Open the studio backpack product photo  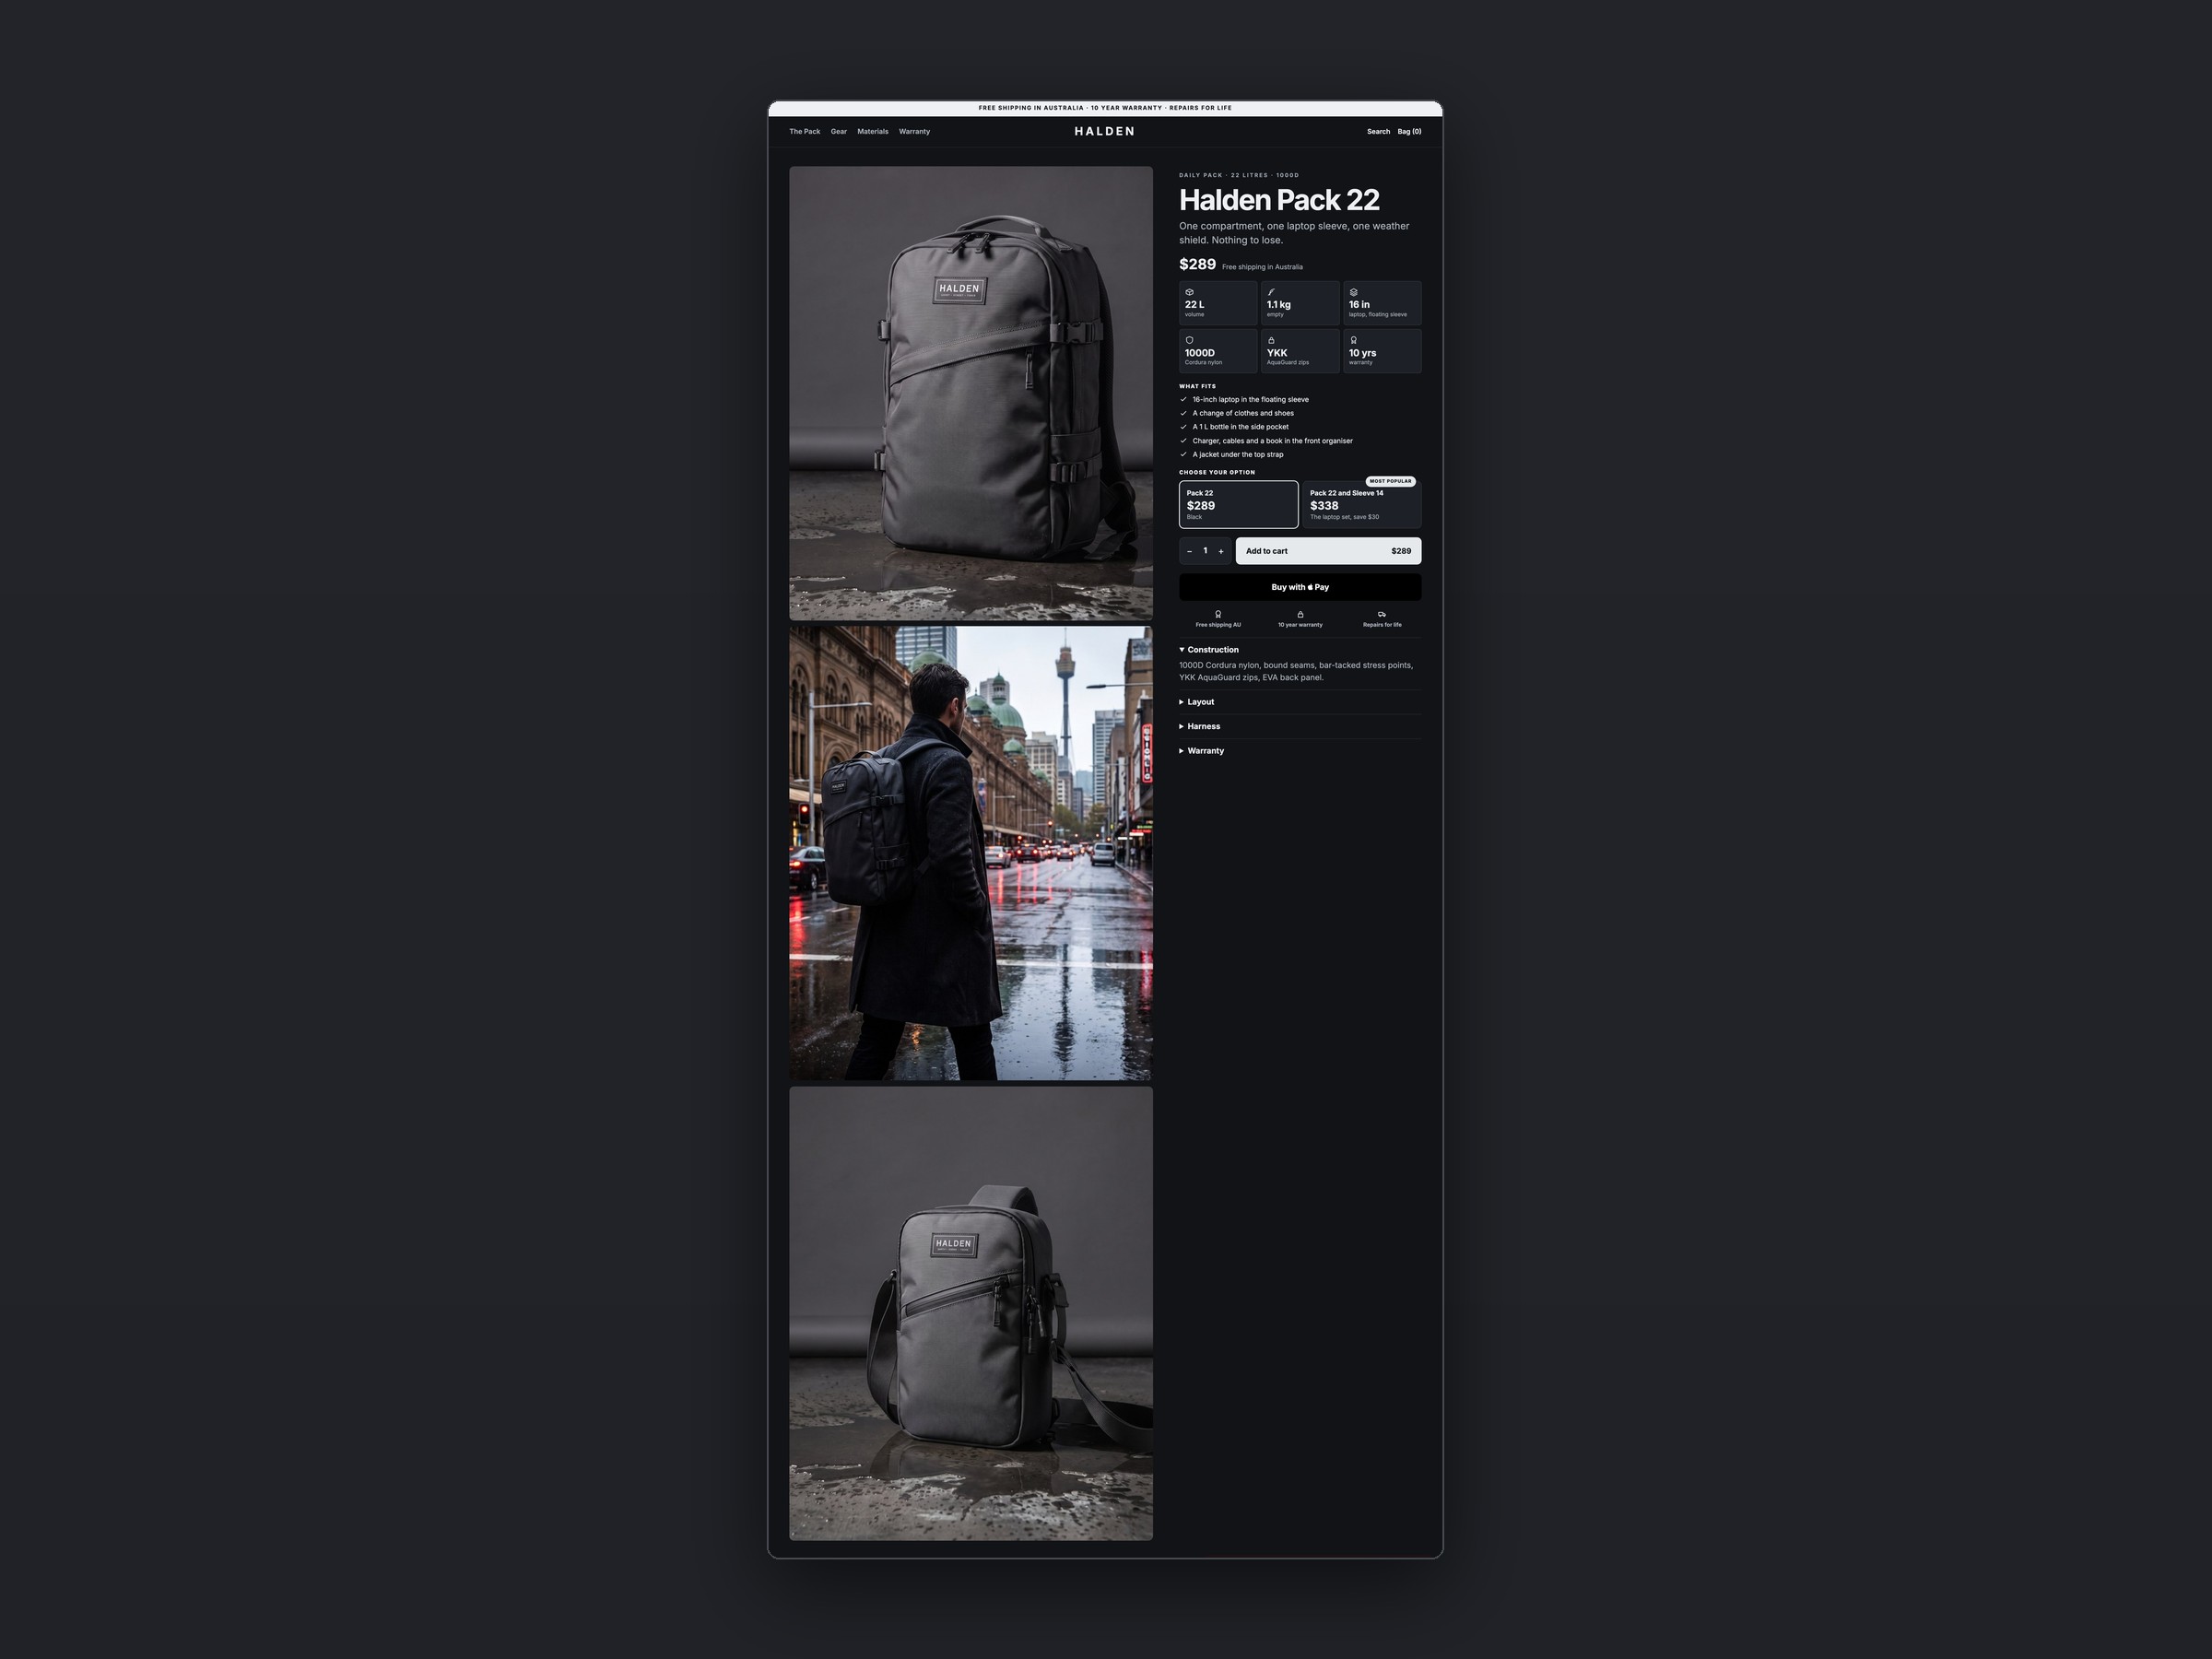[x=971, y=393]
